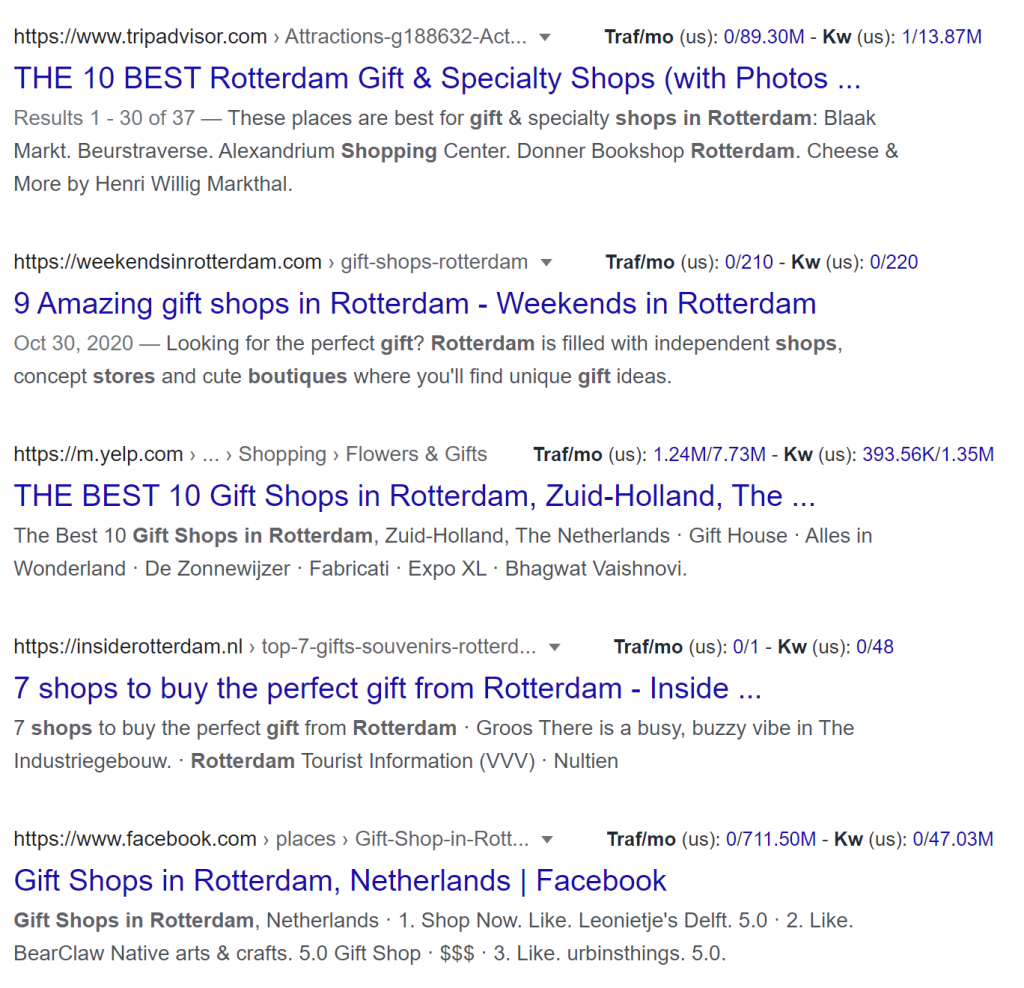Open the insiderotterdam result dropdown arrow
This screenshot has height=988, width=1024.
(554, 648)
